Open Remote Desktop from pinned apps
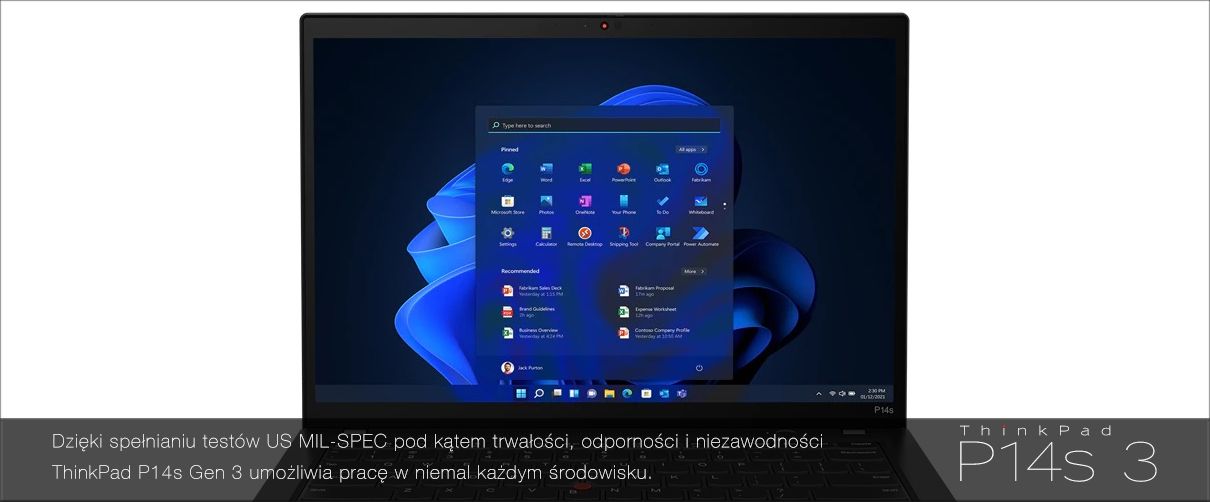Screen dimensions: 1210x502 (x=585, y=234)
